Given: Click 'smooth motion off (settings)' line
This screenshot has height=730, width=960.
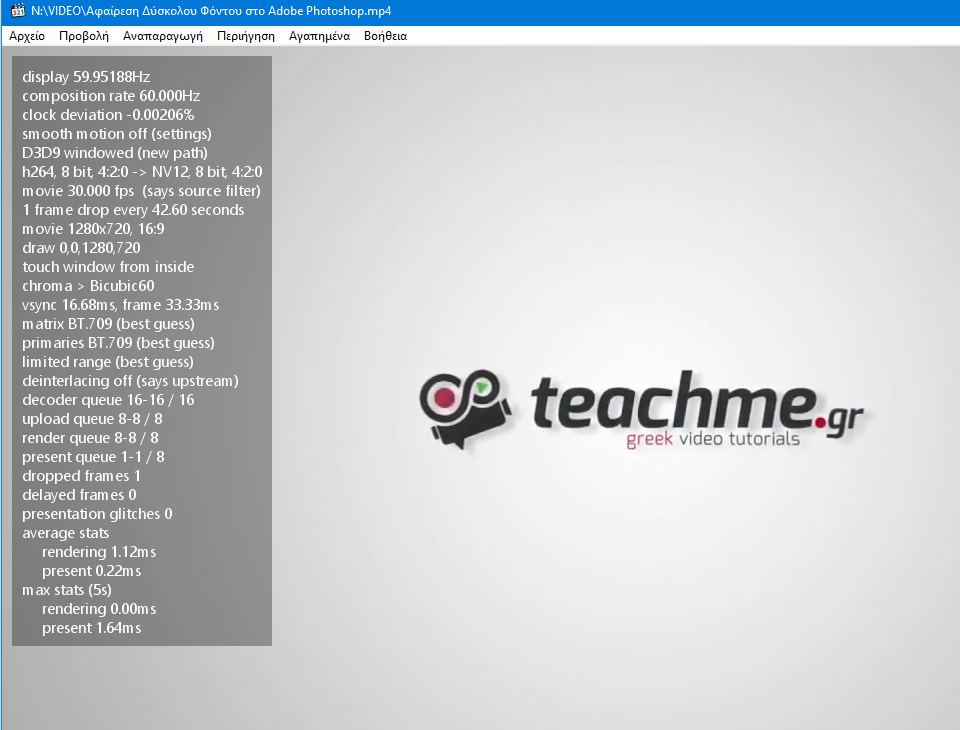Looking at the screenshot, I should tap(117, 134).
